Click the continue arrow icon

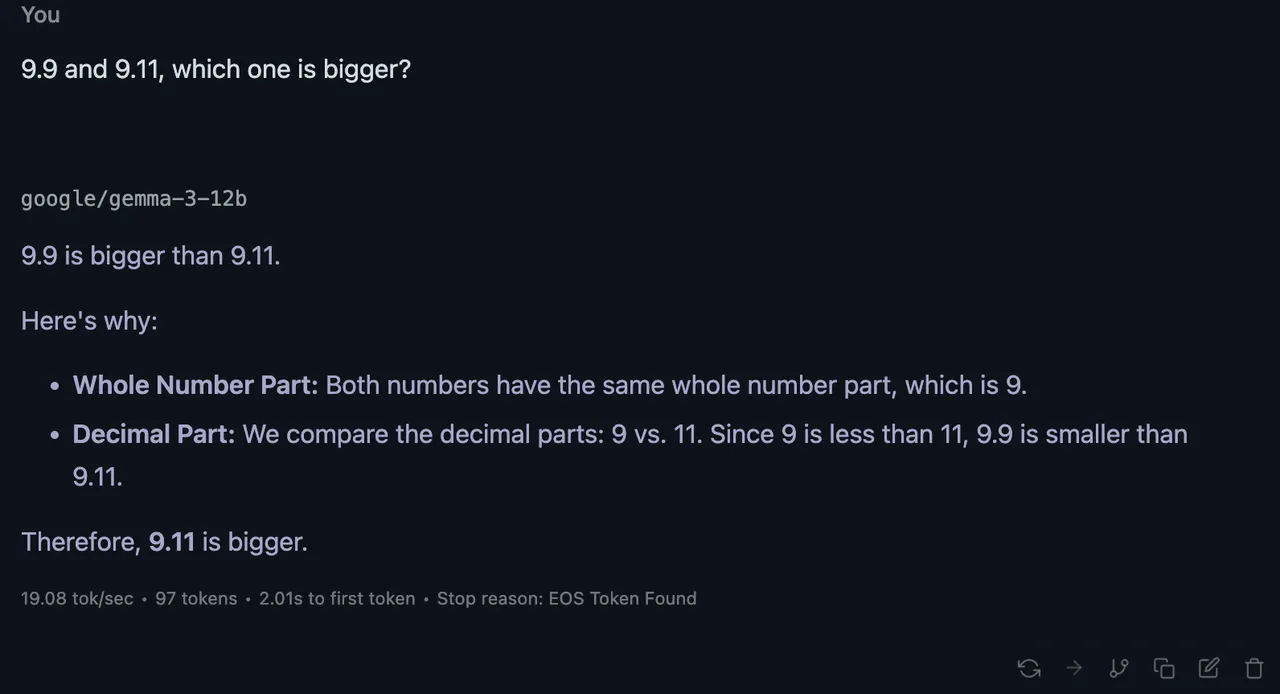click(1074, 668)
